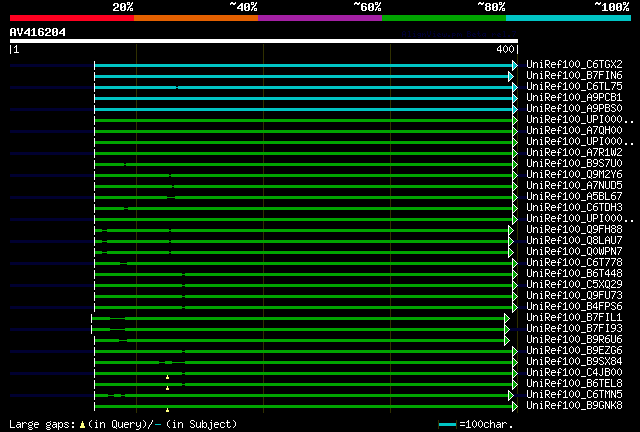Select the UniRef100_Q8LAU7 label
The image size is (640, 432).
[x=574, y=241]
